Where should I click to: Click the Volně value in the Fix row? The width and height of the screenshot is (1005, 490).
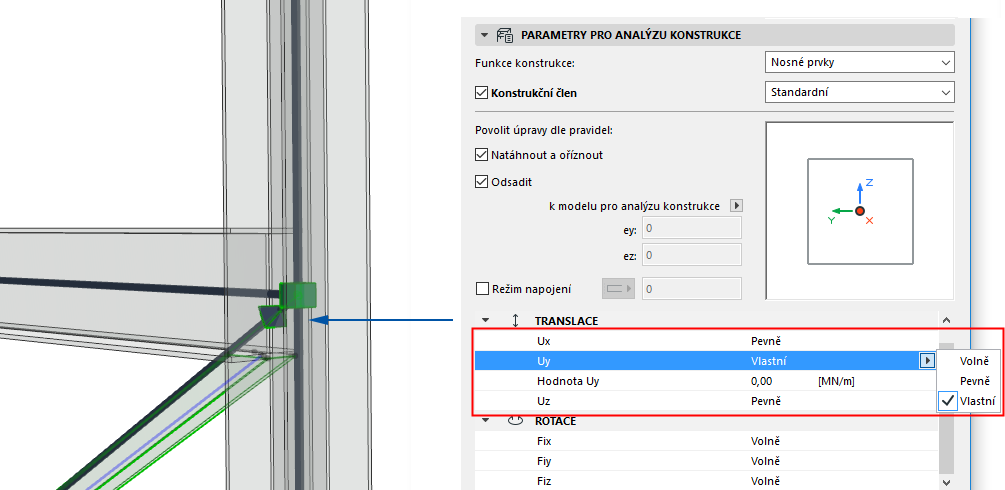tap(765, 441)
